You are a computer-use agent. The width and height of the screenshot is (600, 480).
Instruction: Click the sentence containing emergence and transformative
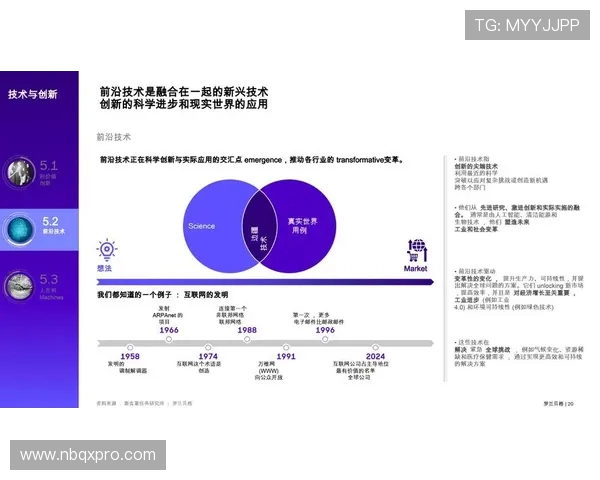pyautogui.click(x=251, y=160)
